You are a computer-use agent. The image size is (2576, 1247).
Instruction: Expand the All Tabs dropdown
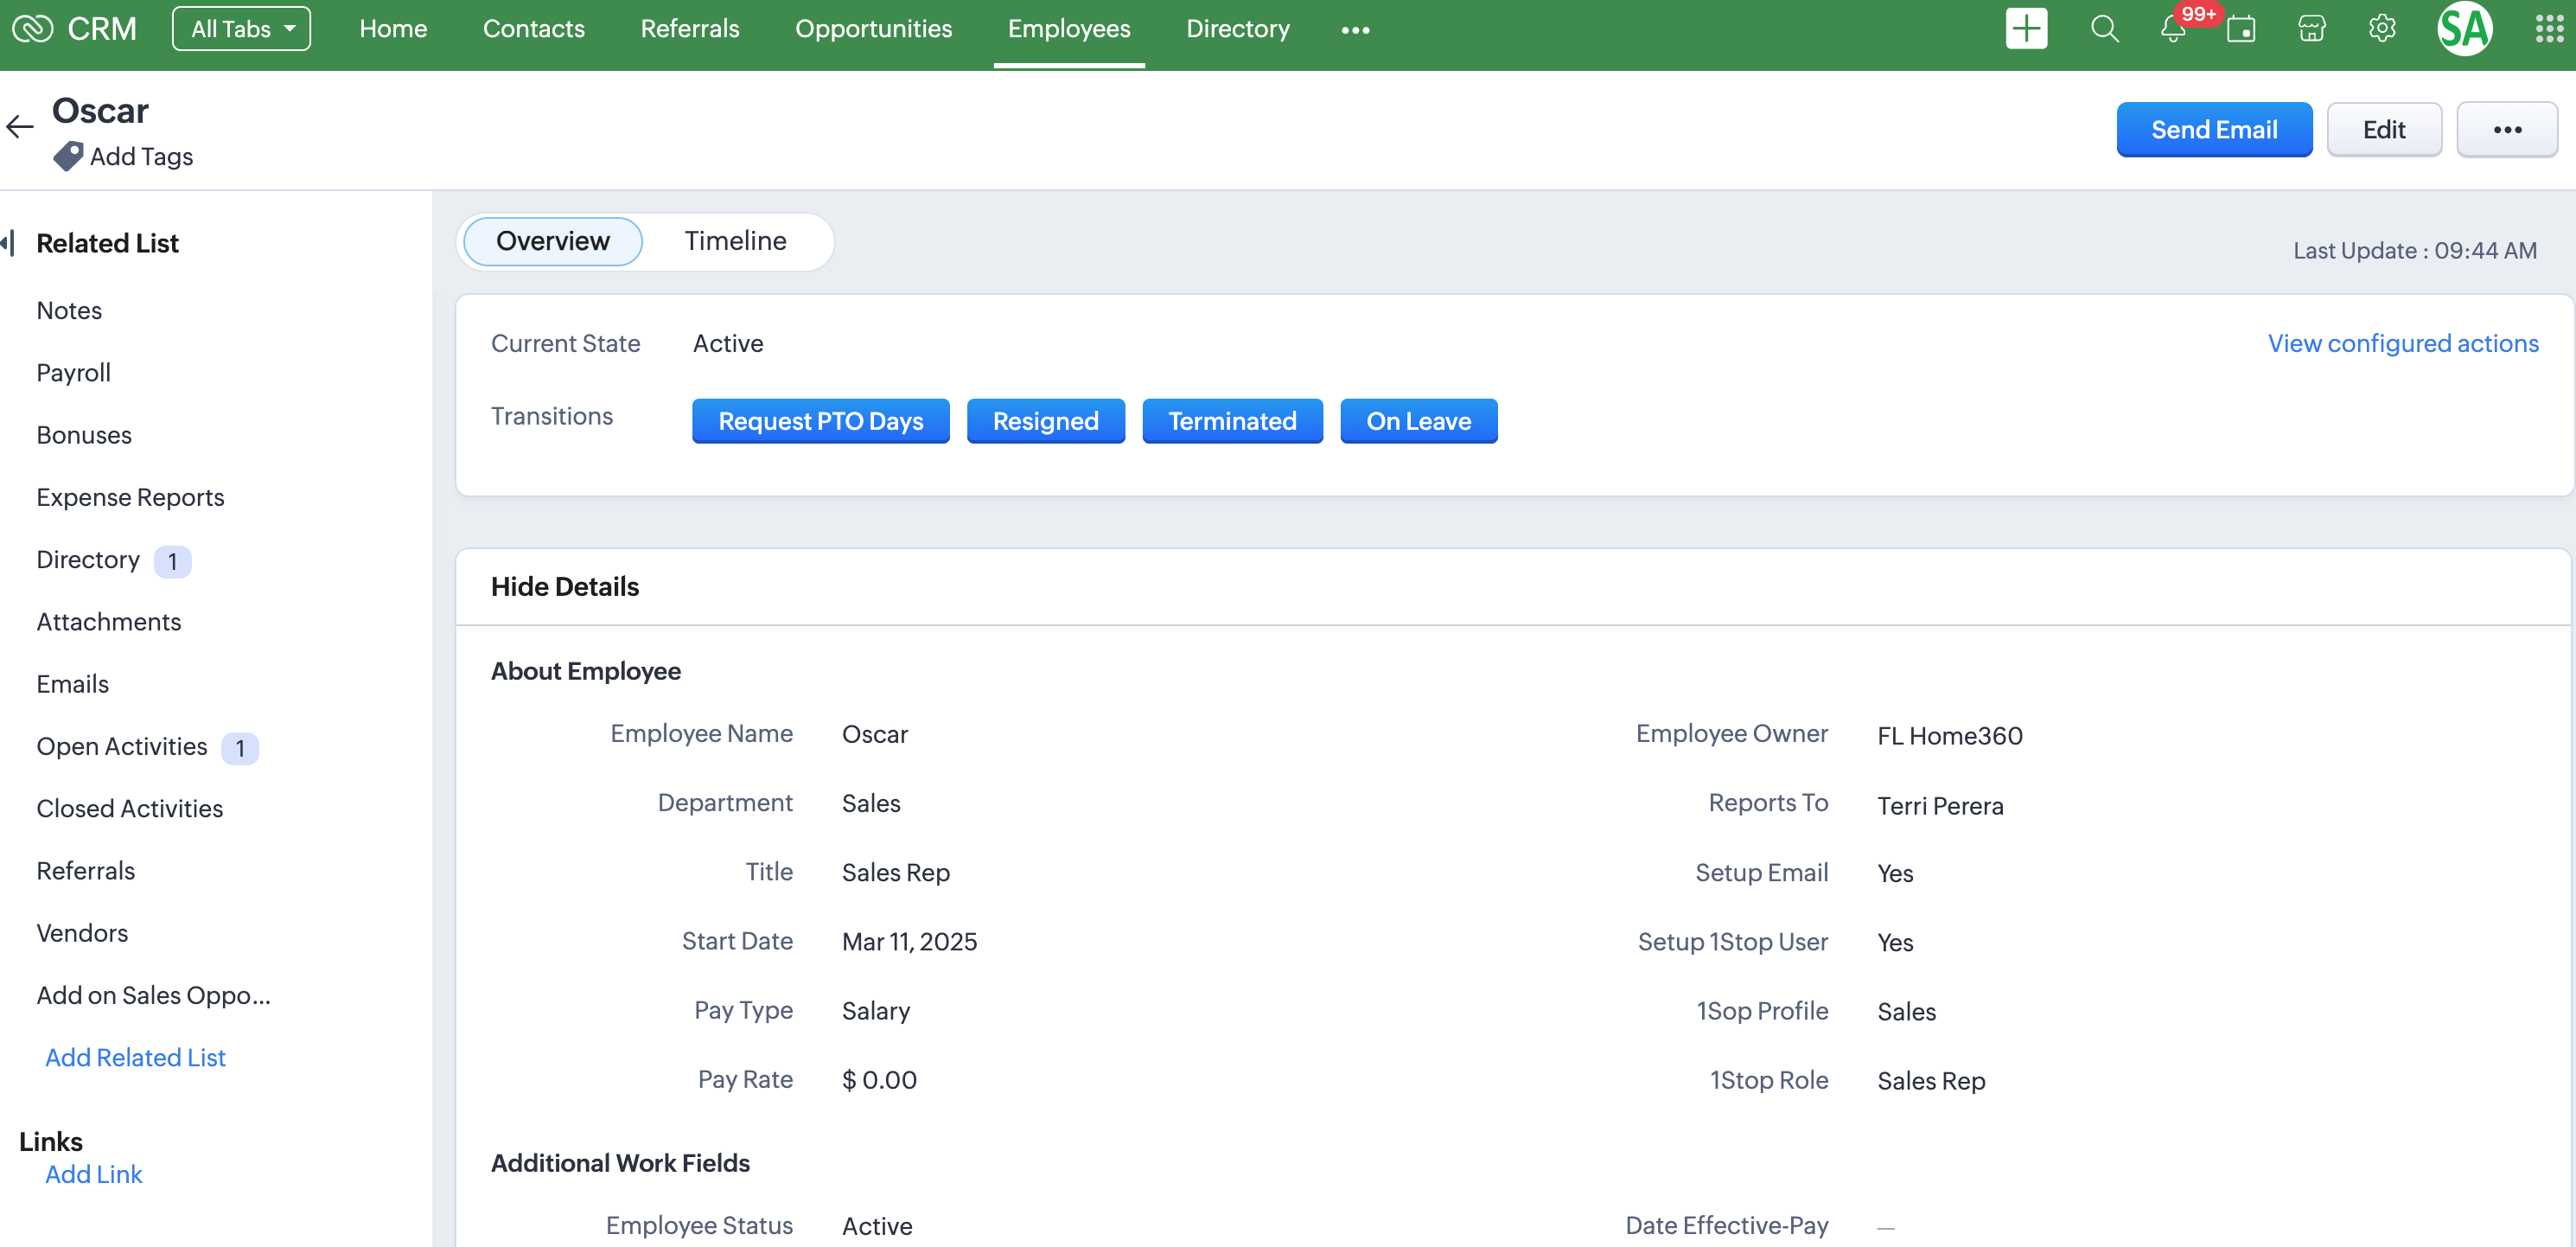pos(241,29)
